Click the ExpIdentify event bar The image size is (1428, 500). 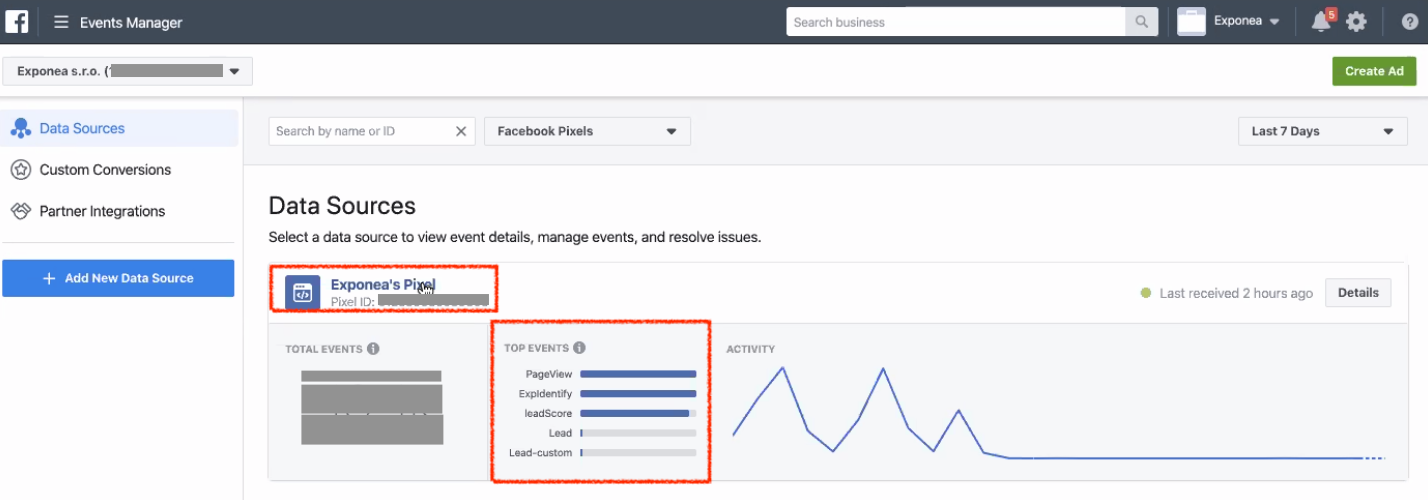(x=638, y=394)
